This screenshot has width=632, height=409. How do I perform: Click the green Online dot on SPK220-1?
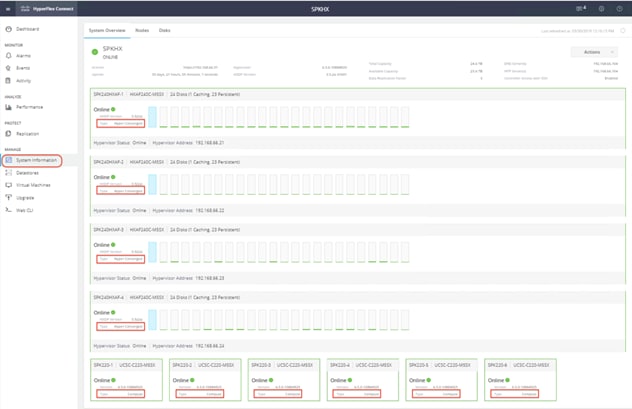click(x=114, y=380)
